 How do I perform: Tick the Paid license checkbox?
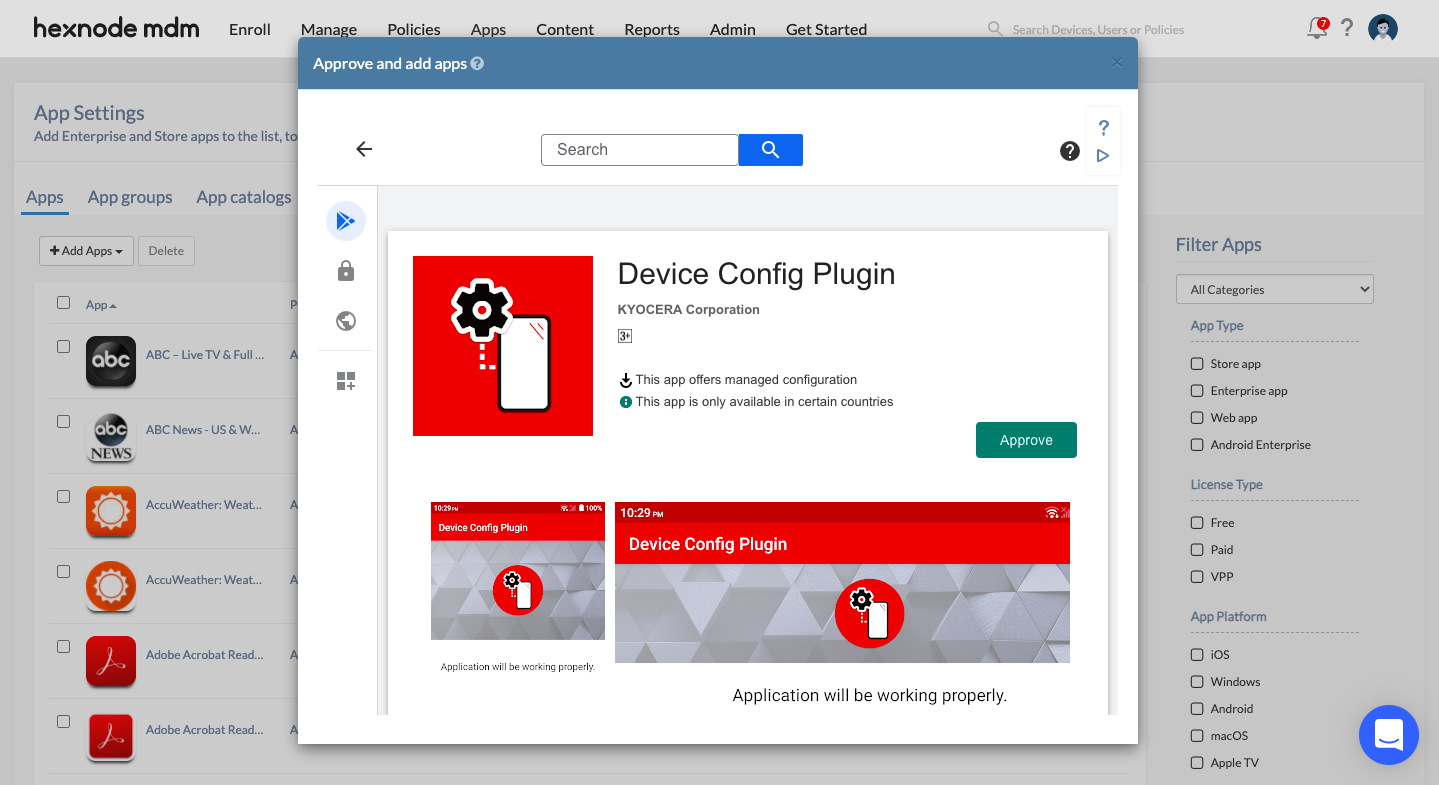pyautogui.click(x=1197, y=549)
